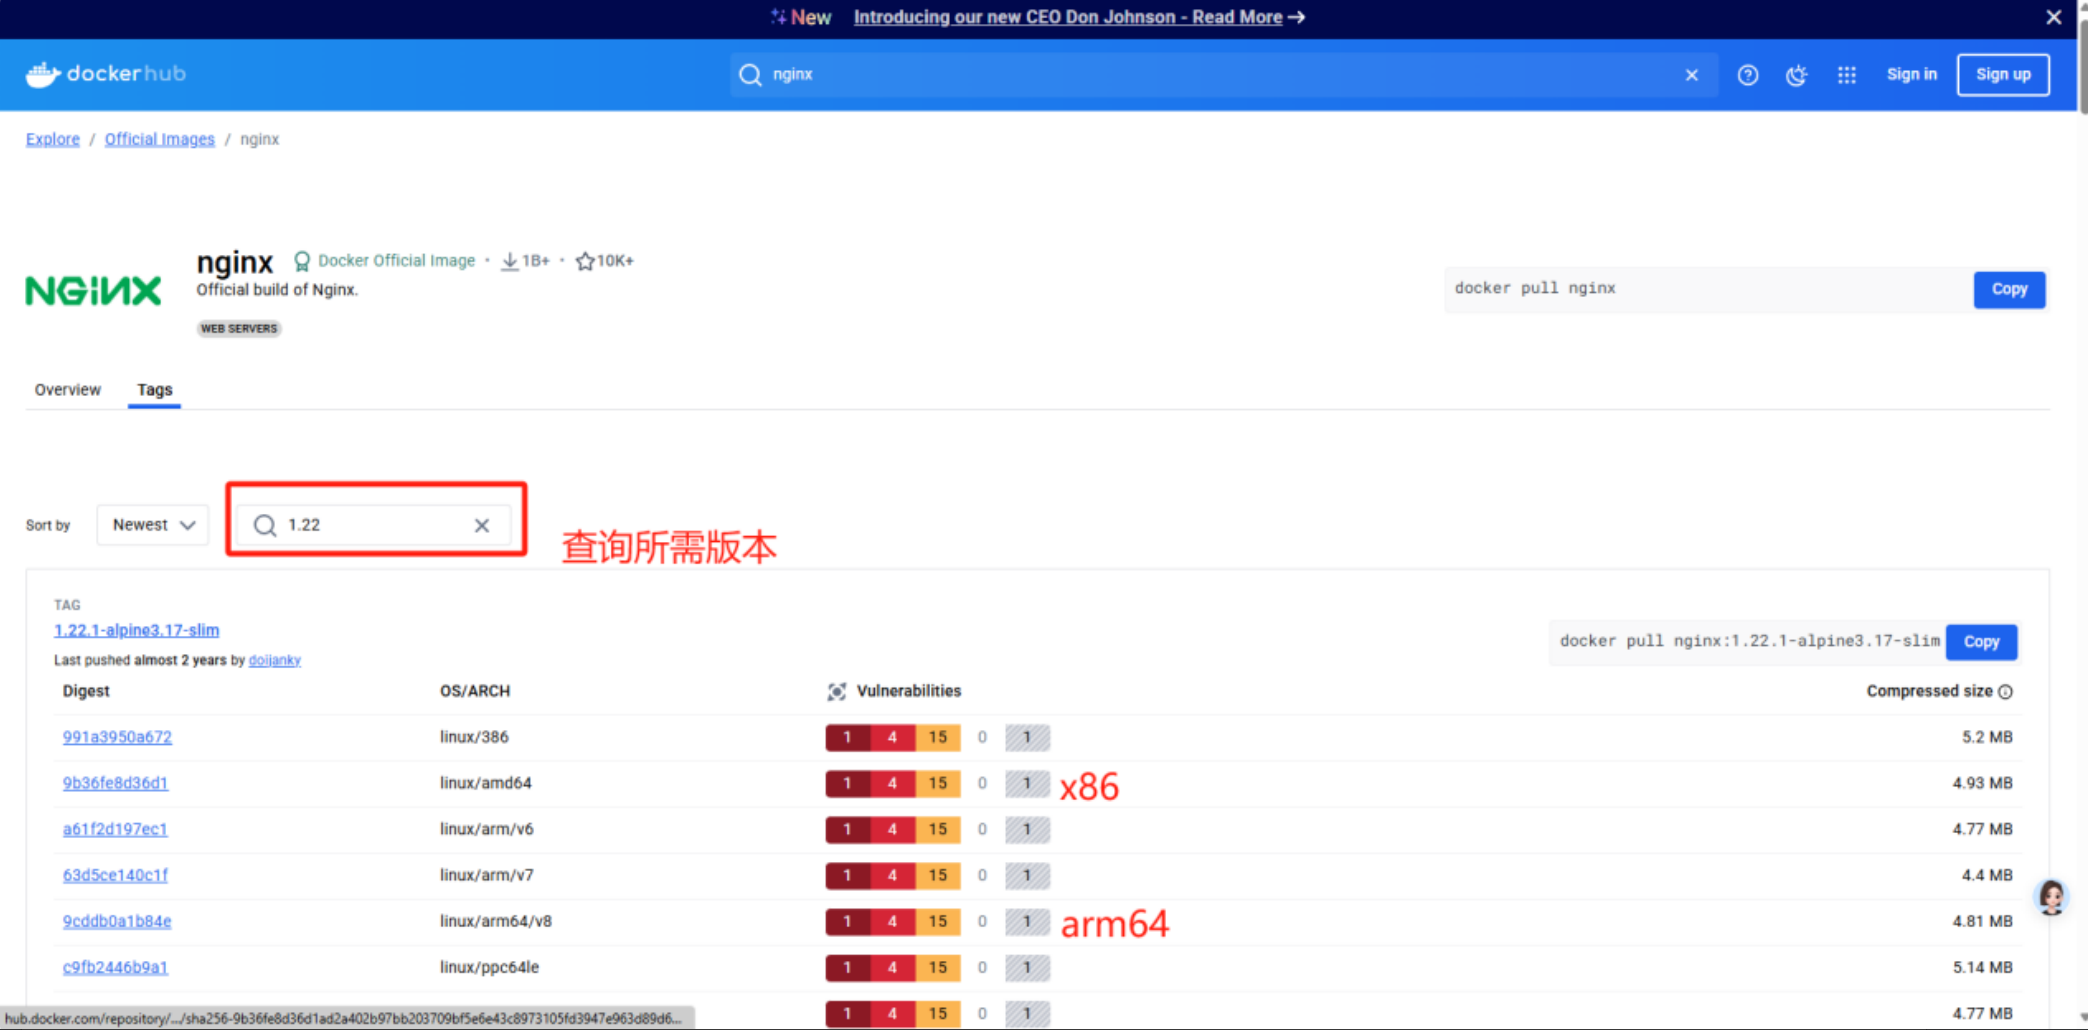The image size is (2088, 1030).
Task: Go to Official Images breadcrumb
Action: click(160, 139)
